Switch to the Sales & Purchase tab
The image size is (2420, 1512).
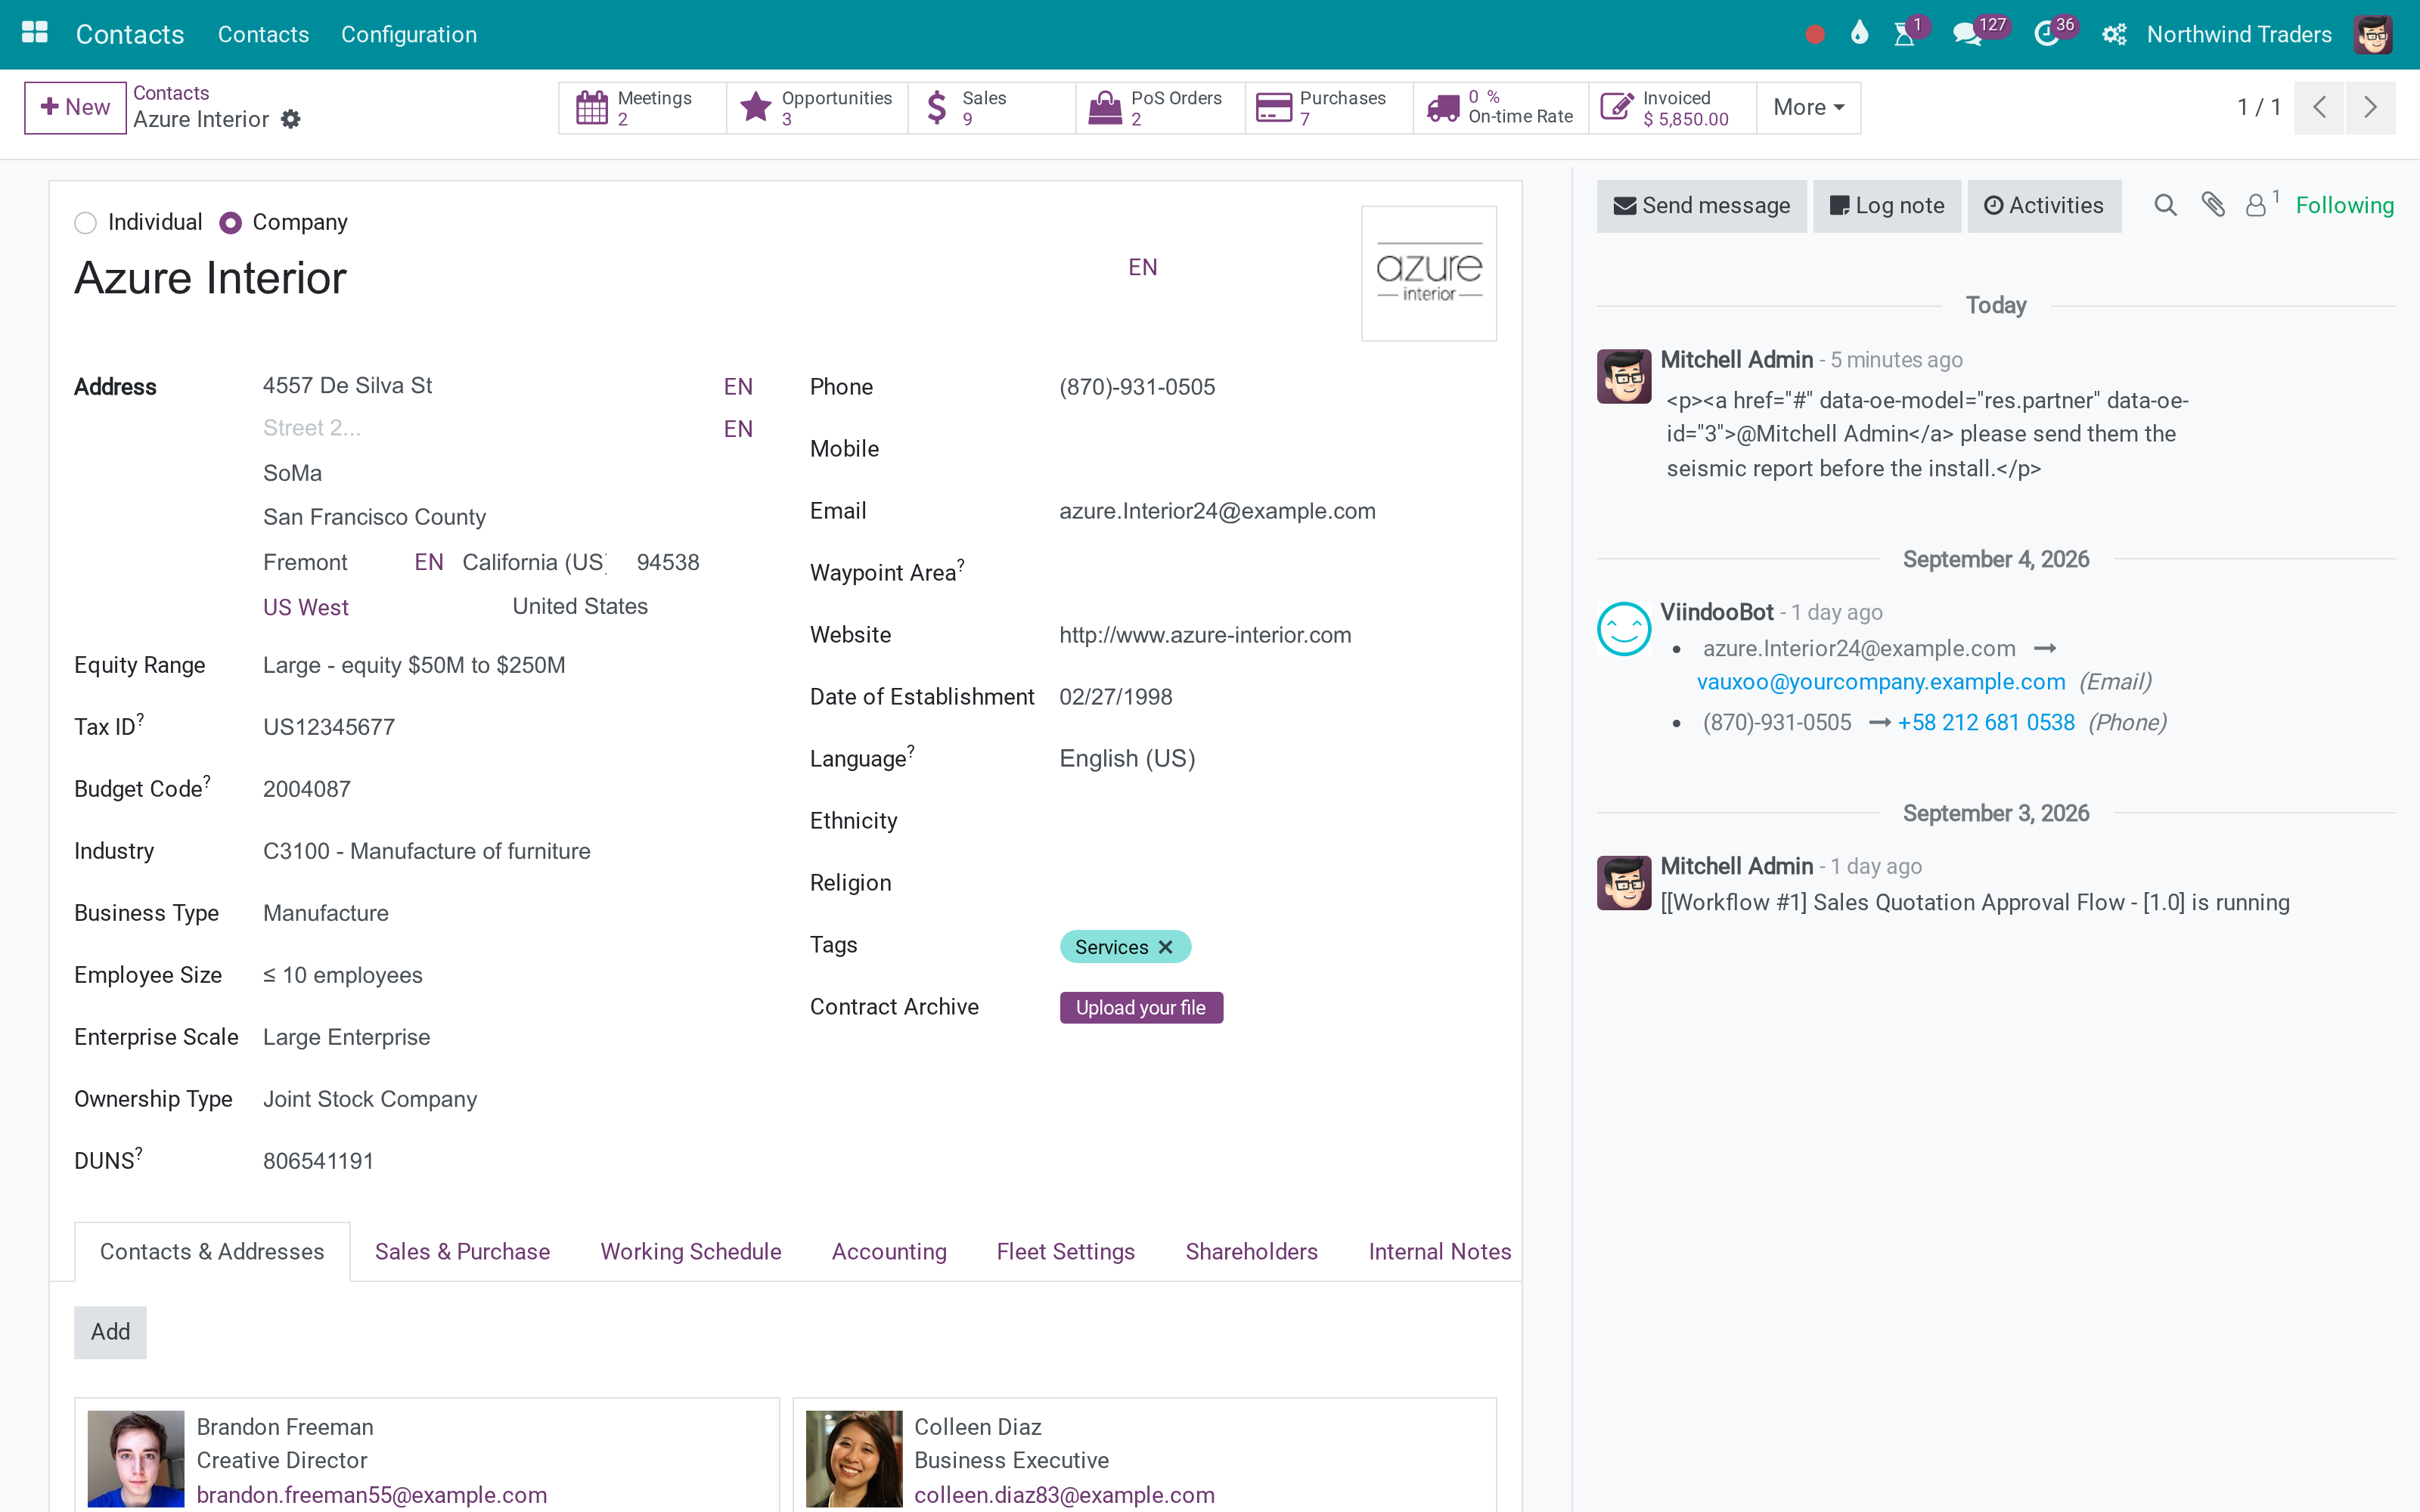(x=462, y=1251)
